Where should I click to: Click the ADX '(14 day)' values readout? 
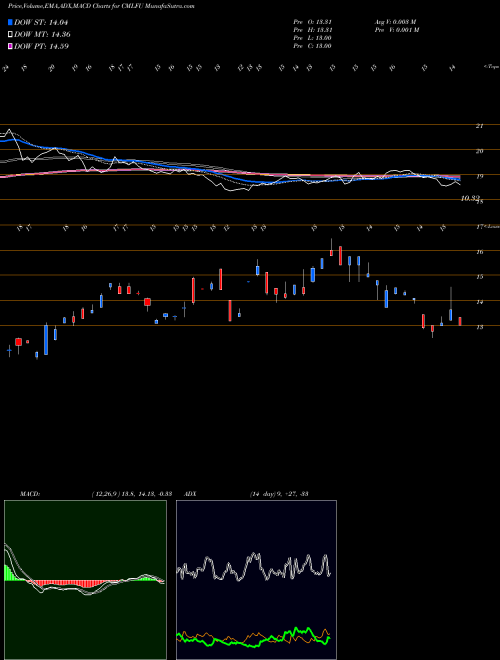279,494
